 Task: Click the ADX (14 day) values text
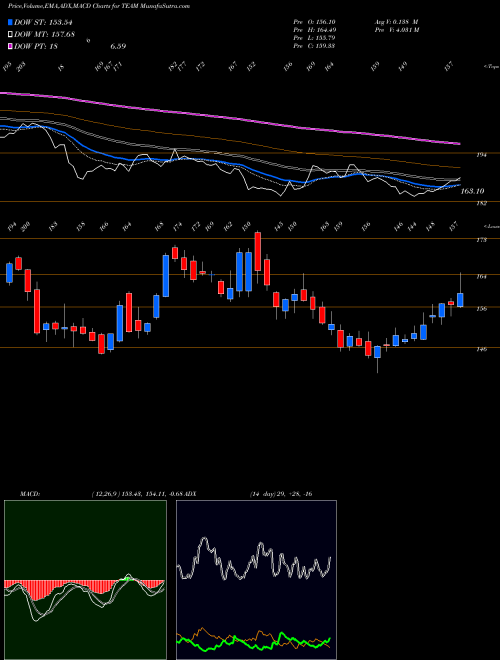pos(280,494)
